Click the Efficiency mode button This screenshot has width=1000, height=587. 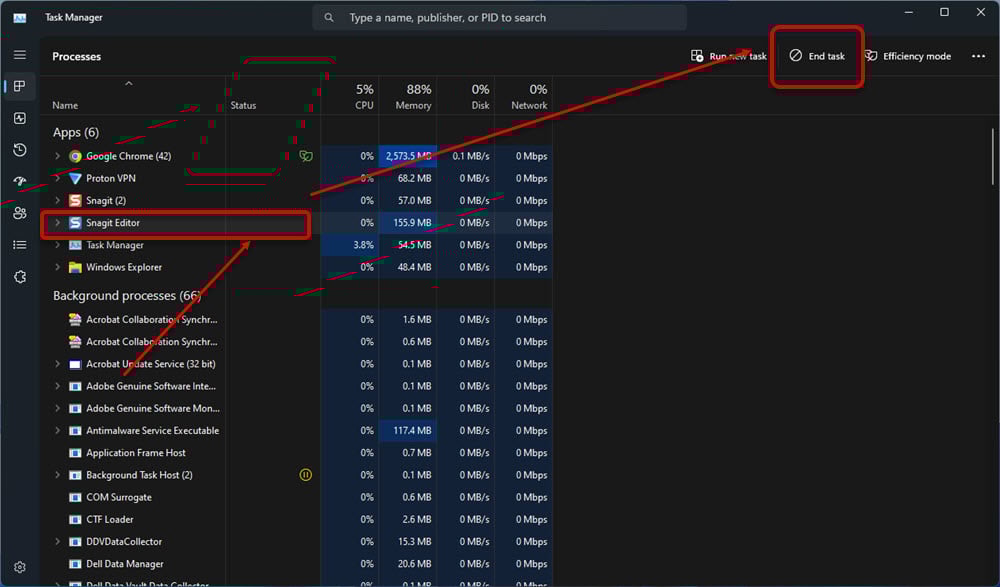(908, 56)
